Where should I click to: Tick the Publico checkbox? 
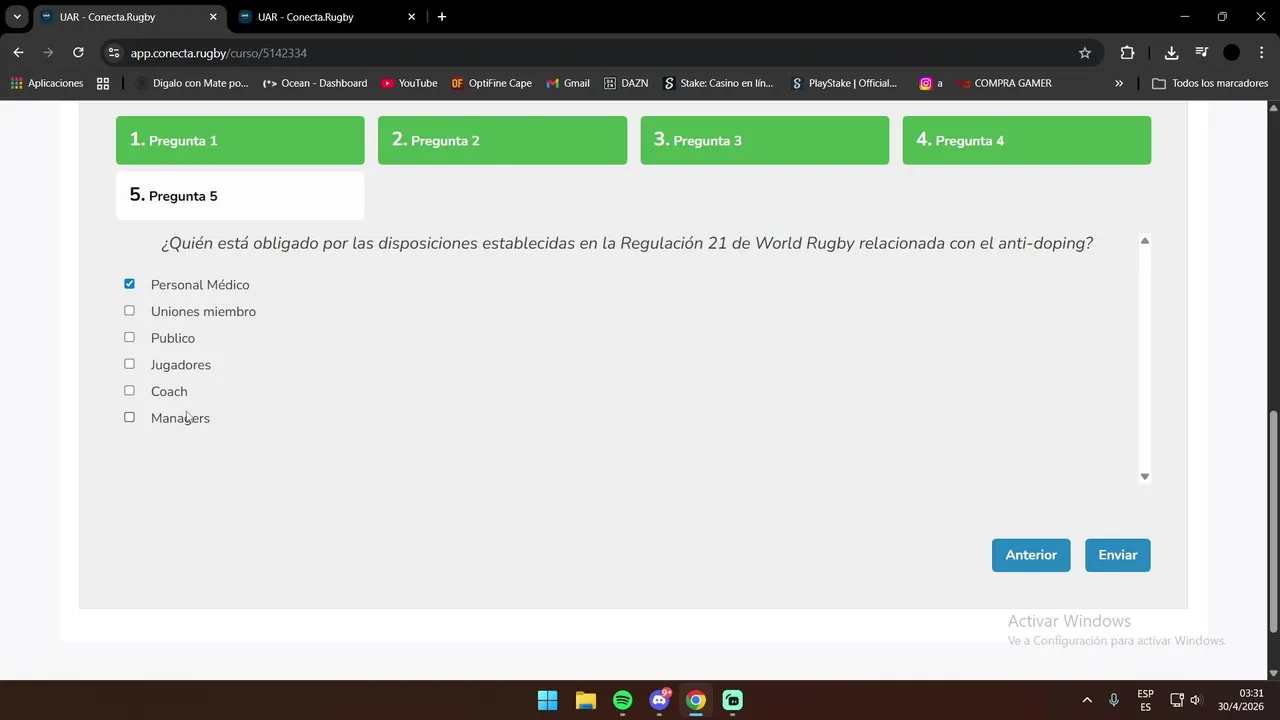tap(129, 338)
